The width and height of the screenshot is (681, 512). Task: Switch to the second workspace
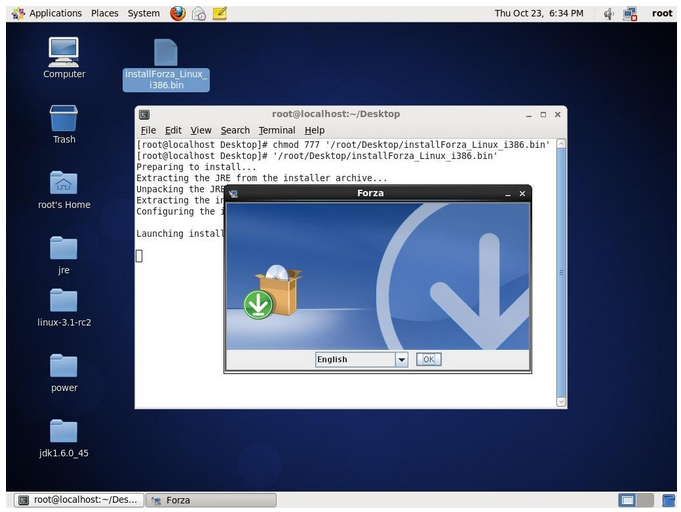(x=645, y=500)
